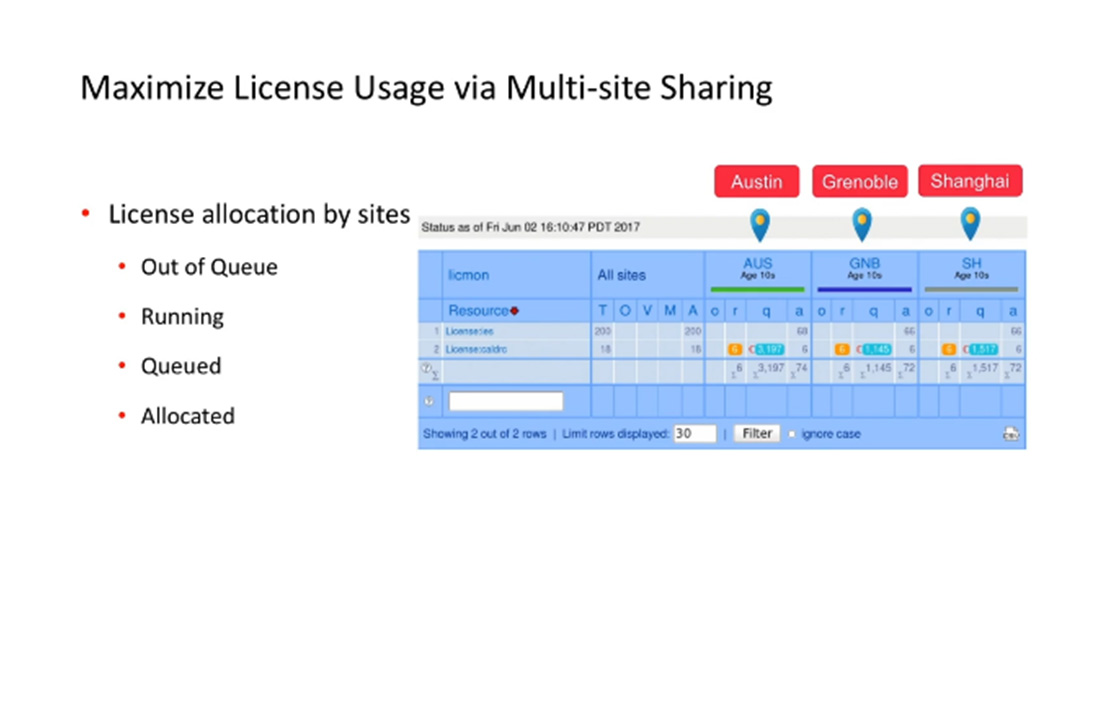Click the orange 6 badge under SH
The image size is (1100, 702).
[948, 349]
